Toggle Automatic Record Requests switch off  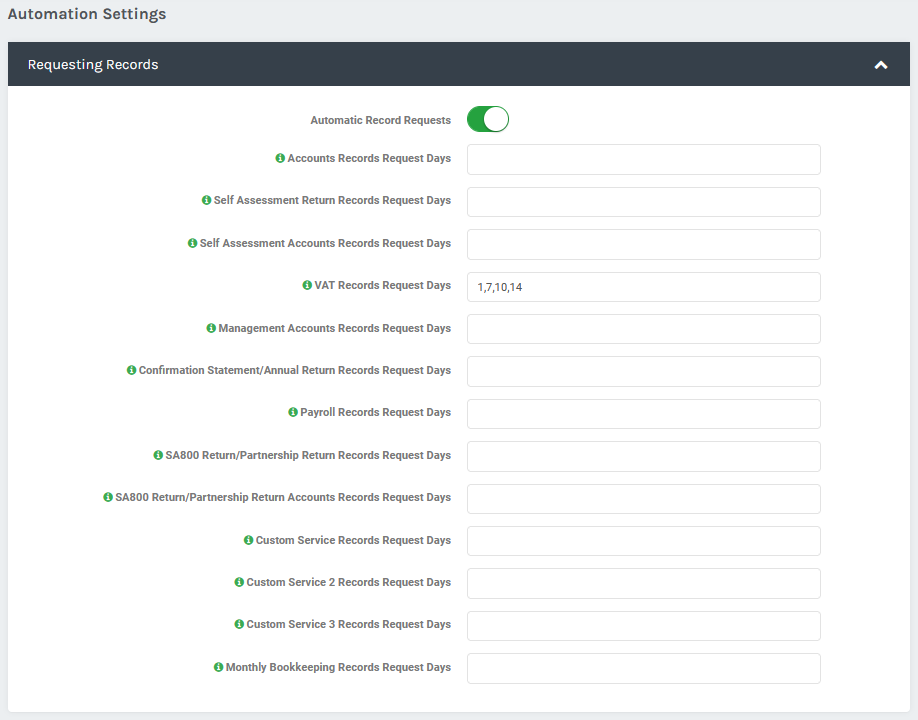(x=488, y=119)
